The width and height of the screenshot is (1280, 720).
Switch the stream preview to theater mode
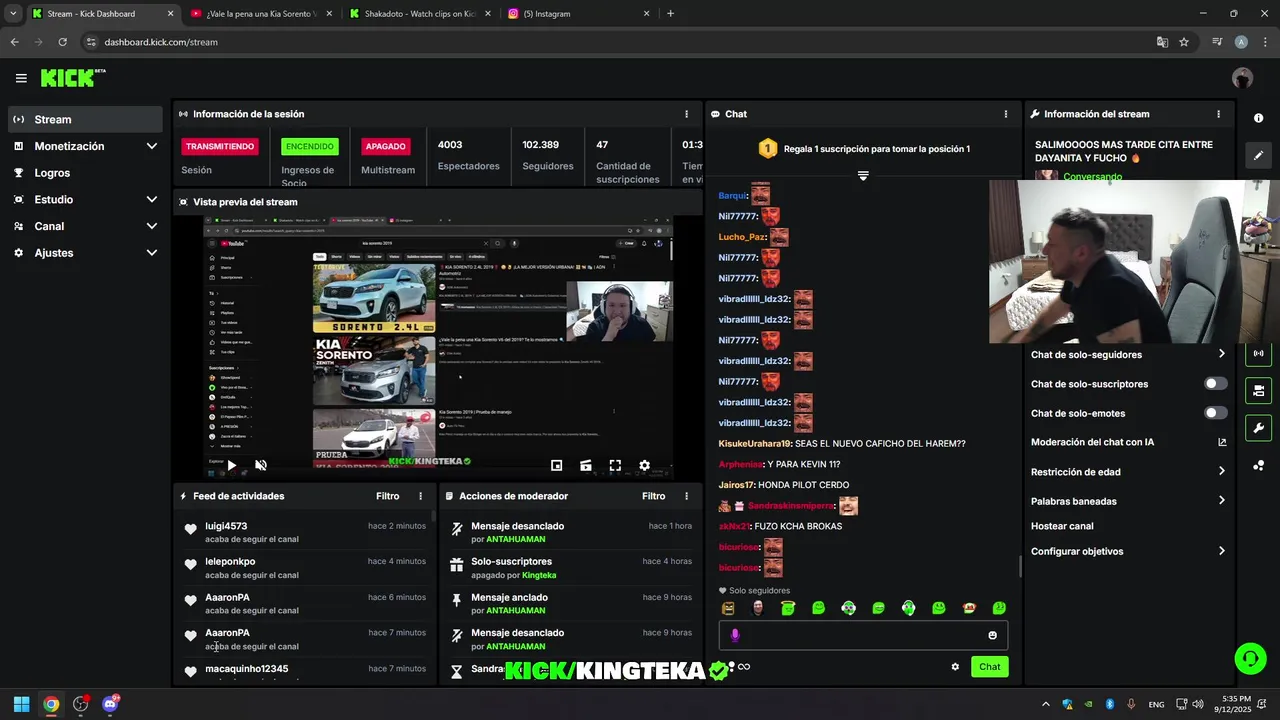tap(586, 465)
